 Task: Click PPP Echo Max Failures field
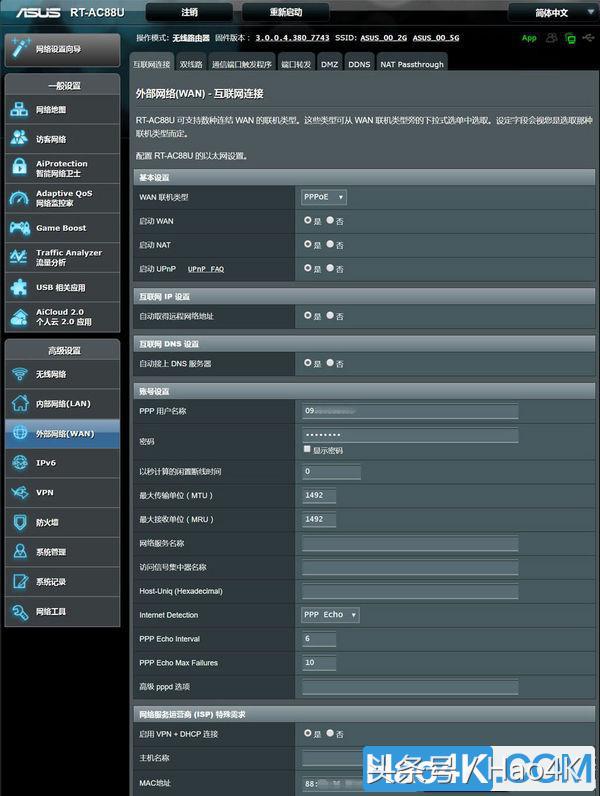(319, 662)
